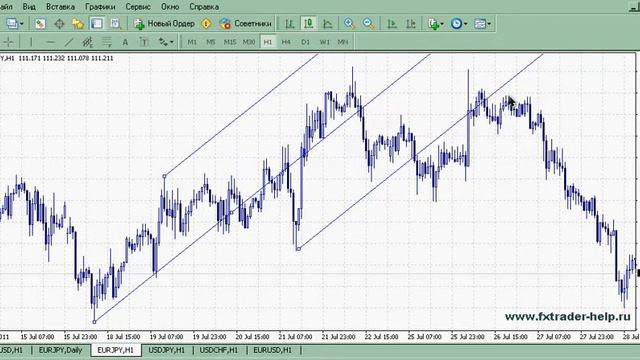Open the Templates icon
640x360 pixels.
(x=480, y=24)
